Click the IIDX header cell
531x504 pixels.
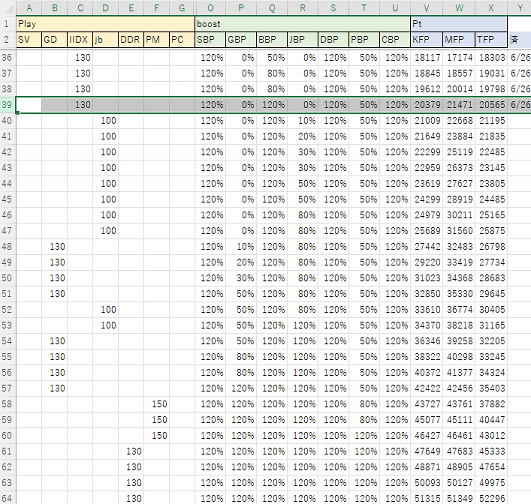tap(80, 40)
